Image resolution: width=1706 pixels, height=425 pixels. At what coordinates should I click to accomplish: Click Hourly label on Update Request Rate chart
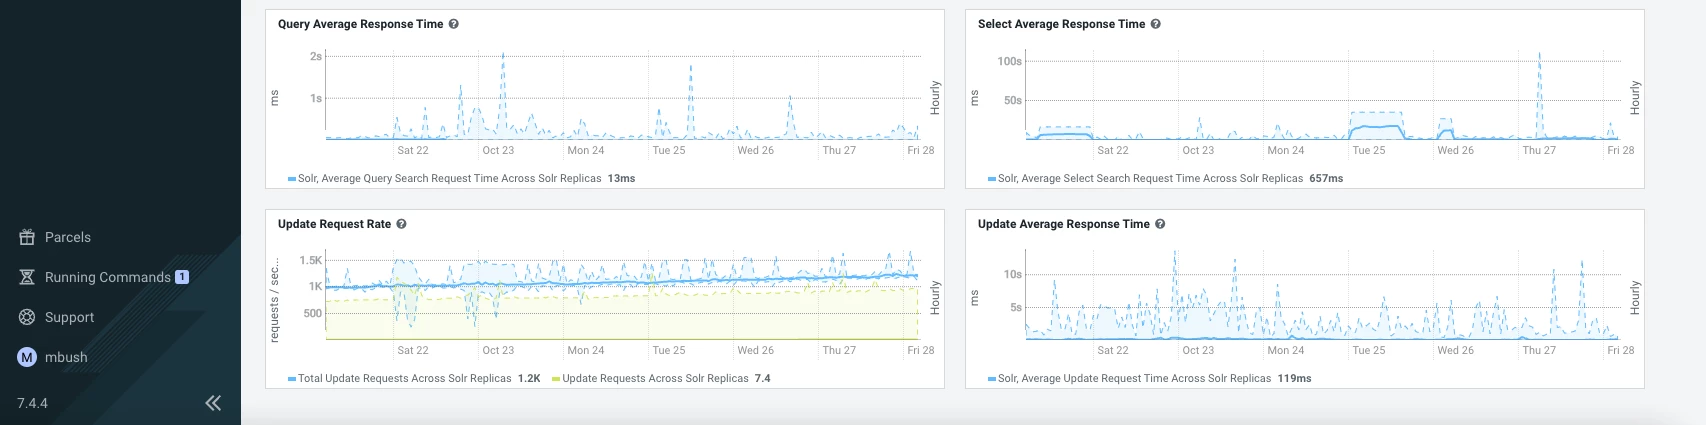coord(935,298)
